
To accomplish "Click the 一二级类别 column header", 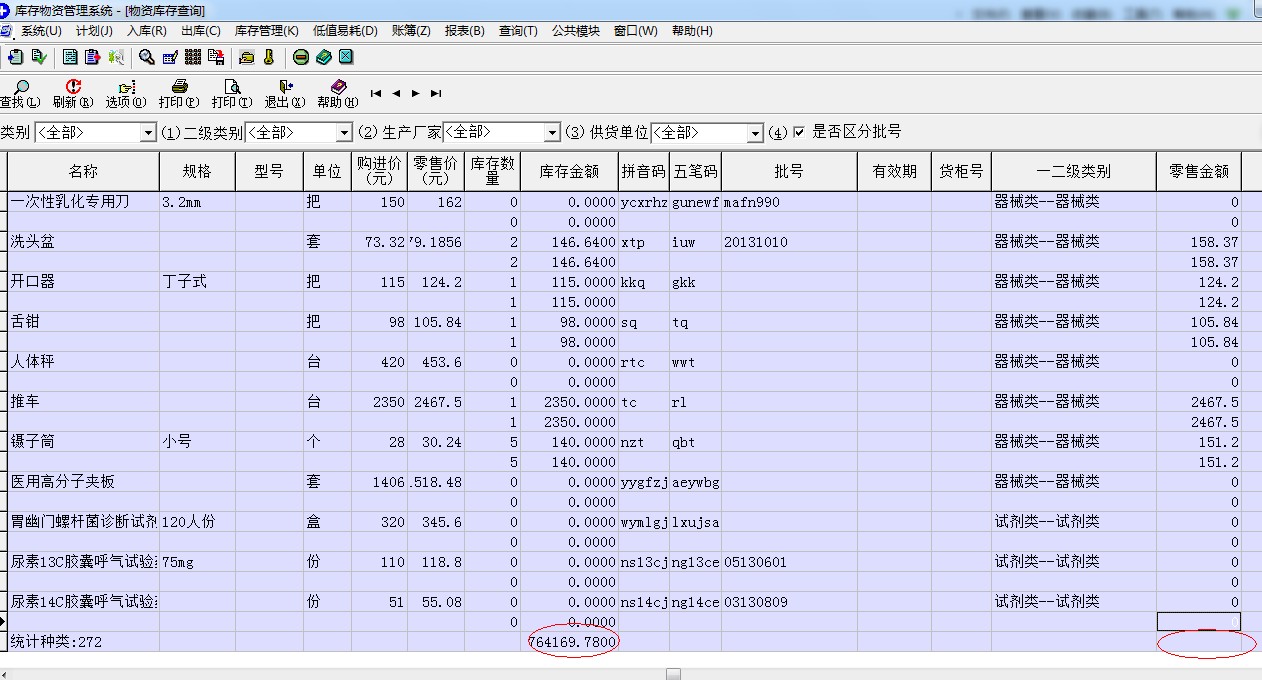I will pos(1074,171).
